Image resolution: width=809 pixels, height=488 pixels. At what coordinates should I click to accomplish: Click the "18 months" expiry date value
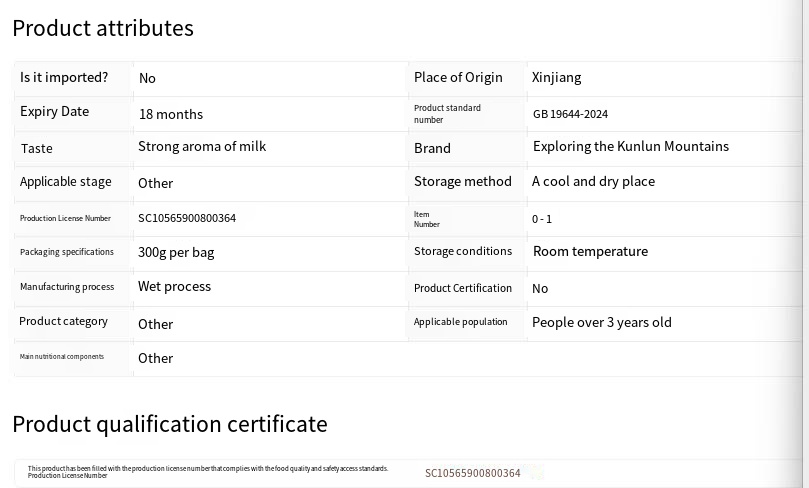click(x=170, y=114)
